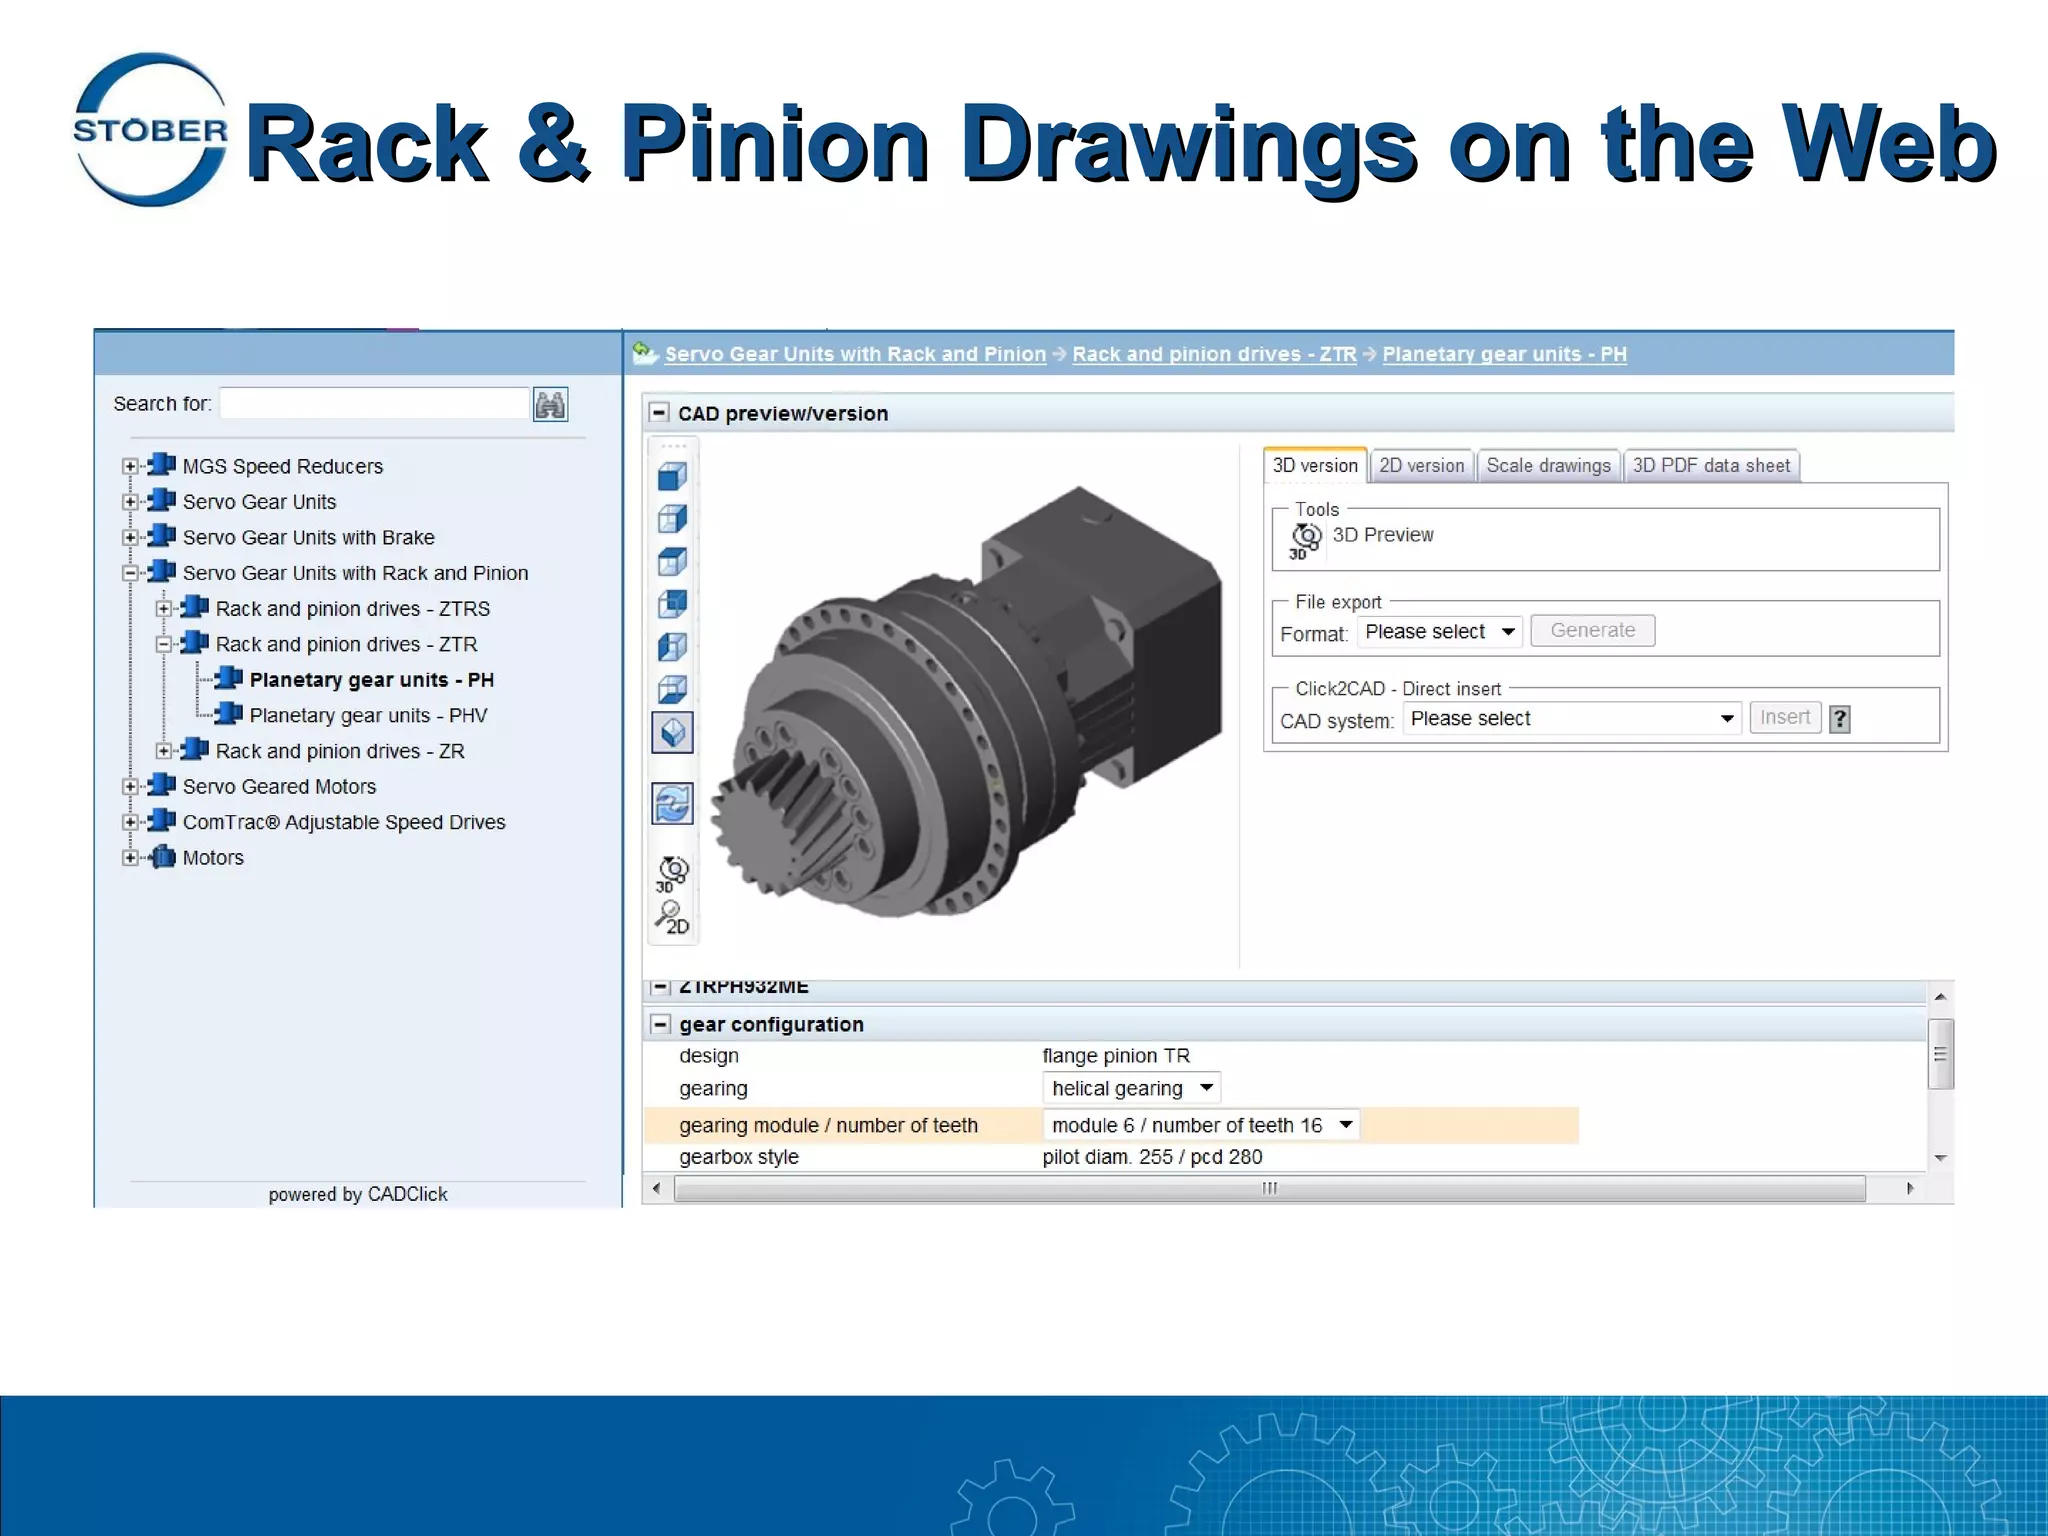Open the Scale drawings tab
This screenshot has height=1536, width=2048.
[x=1548, y=465]
